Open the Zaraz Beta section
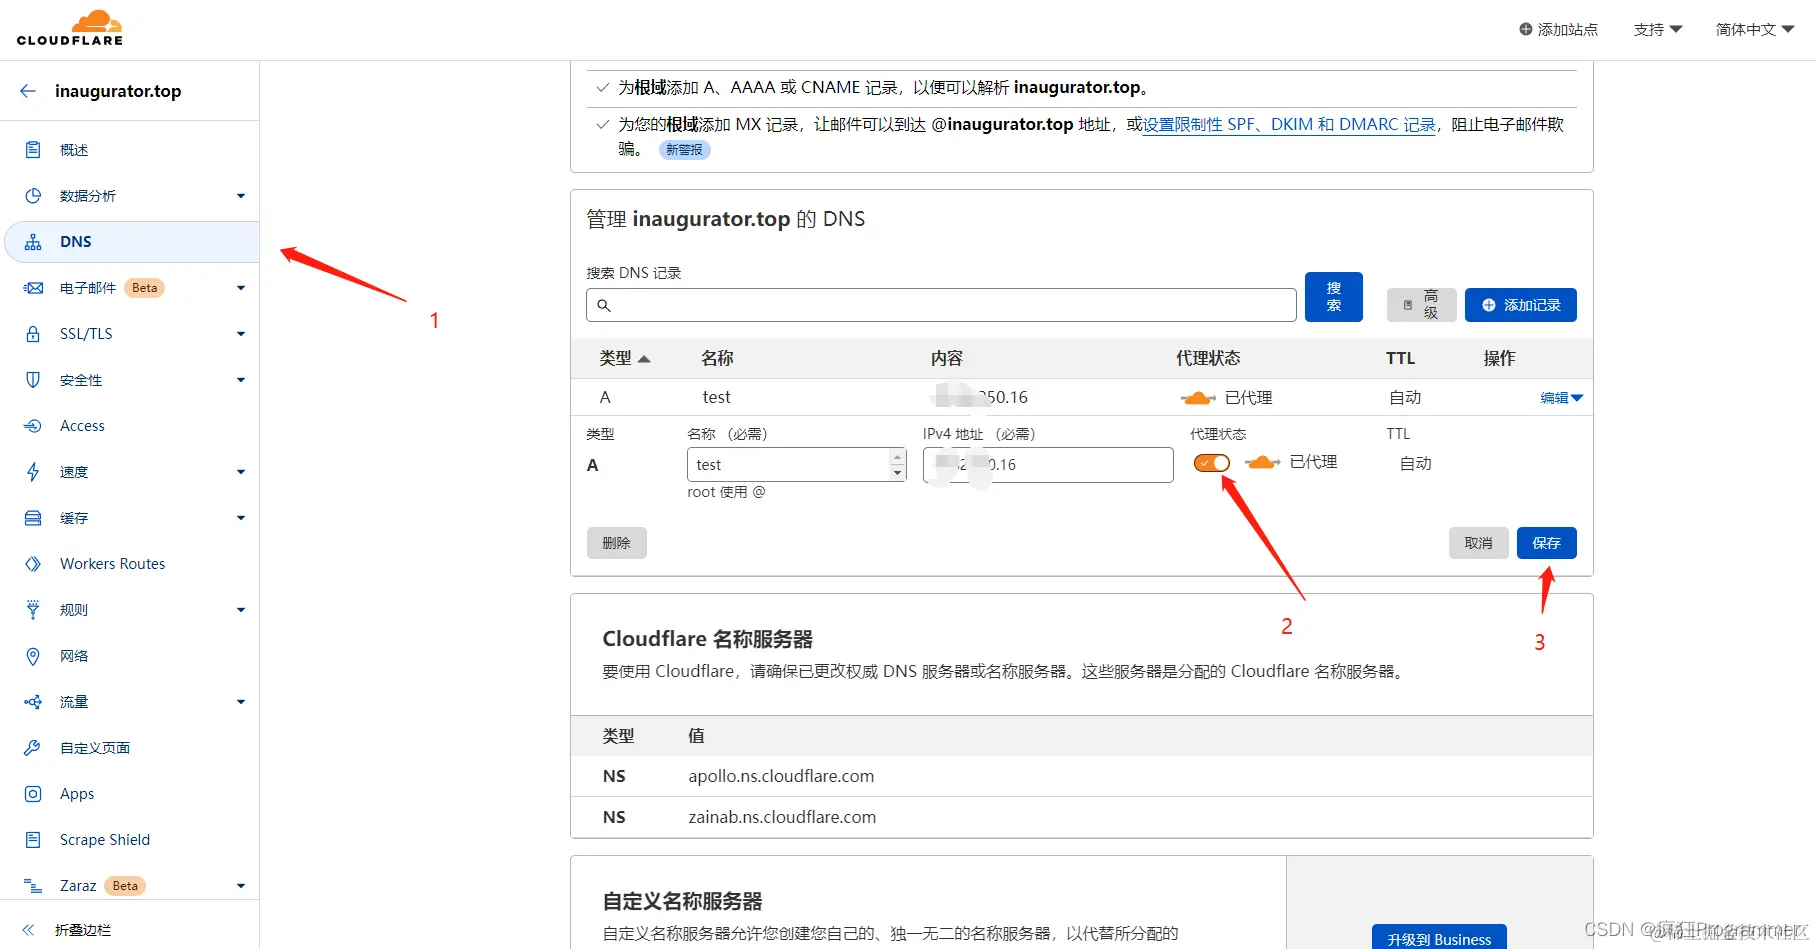The width and height of the screenshot is (1816, 949). click(77, 885)
